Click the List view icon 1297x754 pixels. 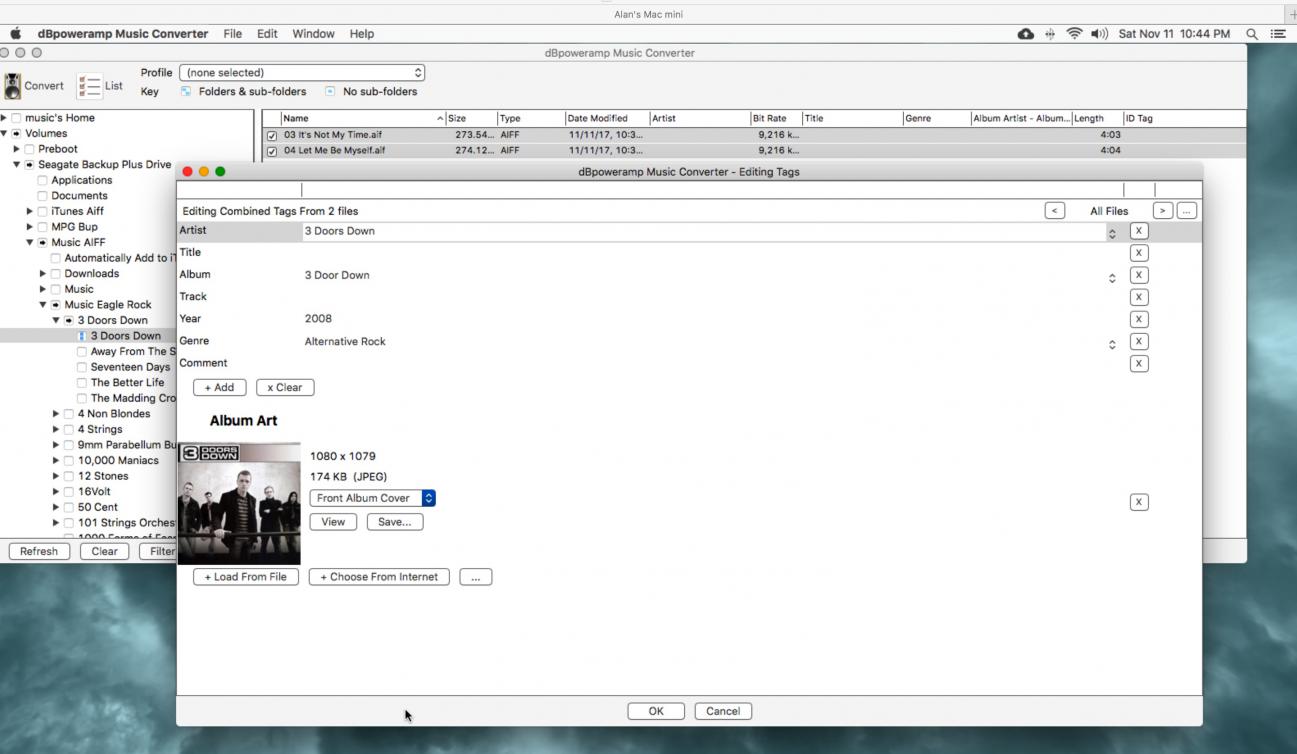coord(90,86)
